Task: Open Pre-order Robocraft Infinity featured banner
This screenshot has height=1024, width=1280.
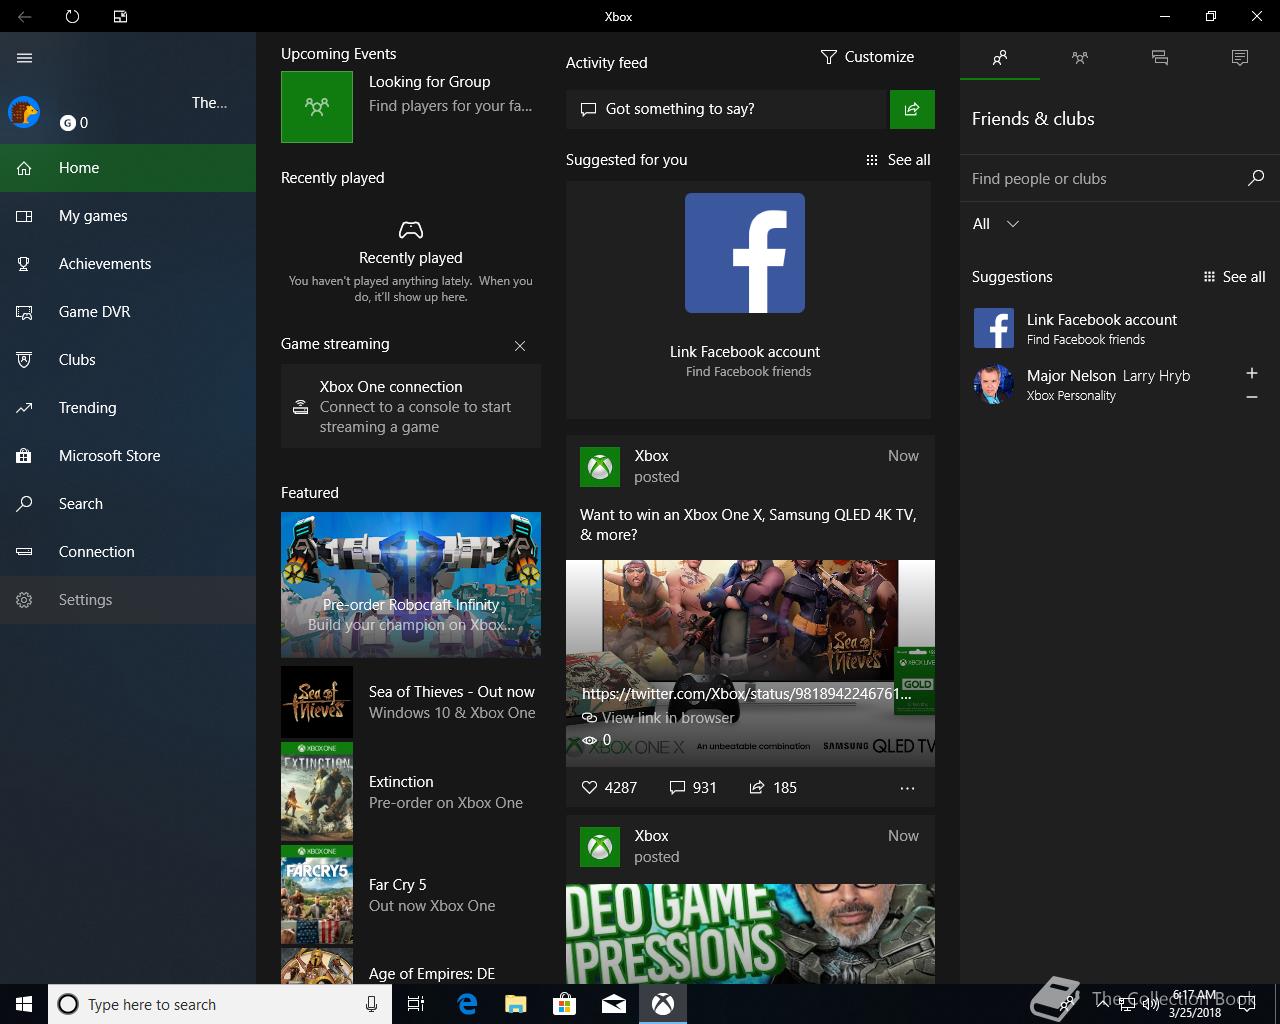Action: pyautogui.click(x=411, y=585)
